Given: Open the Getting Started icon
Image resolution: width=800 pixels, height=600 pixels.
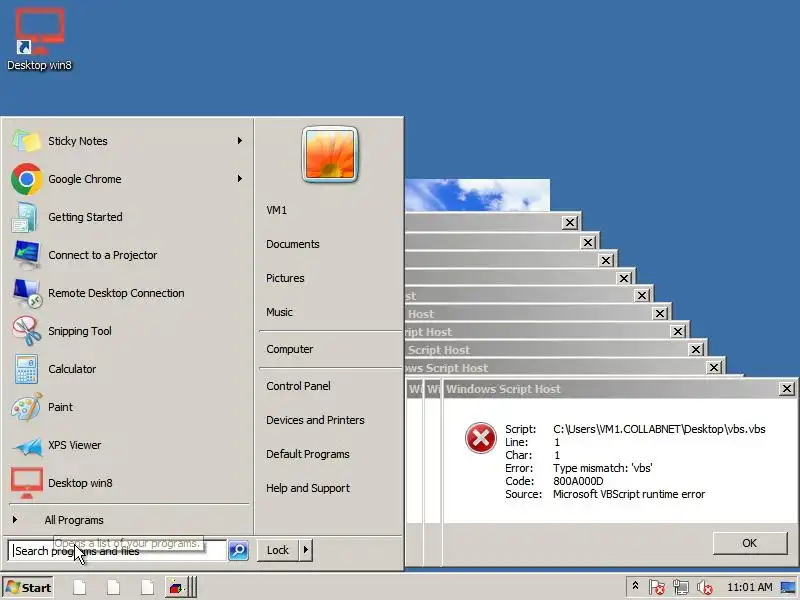Looking at the screenshot, I should 26,217.
